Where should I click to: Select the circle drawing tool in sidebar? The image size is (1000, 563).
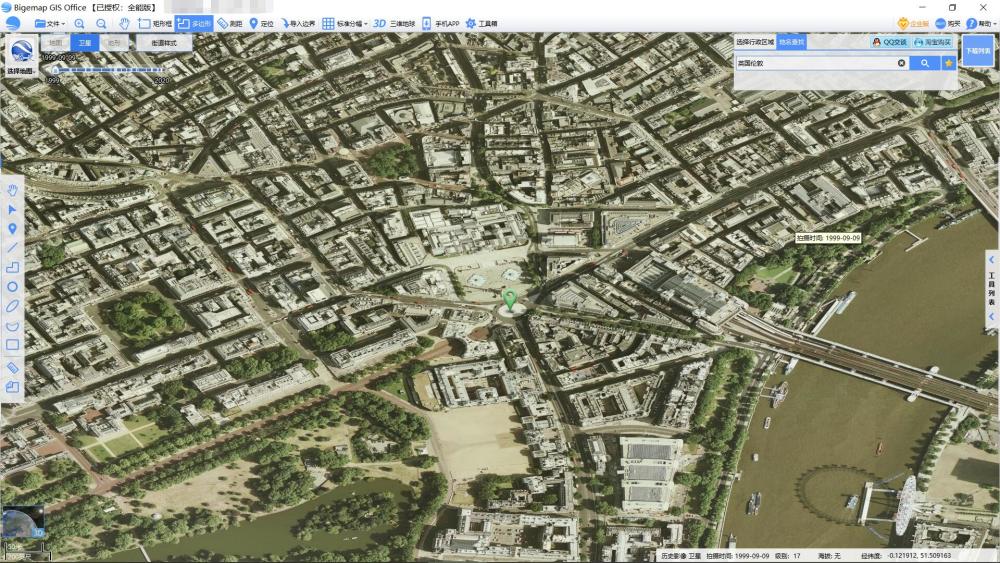coord(12,287)
